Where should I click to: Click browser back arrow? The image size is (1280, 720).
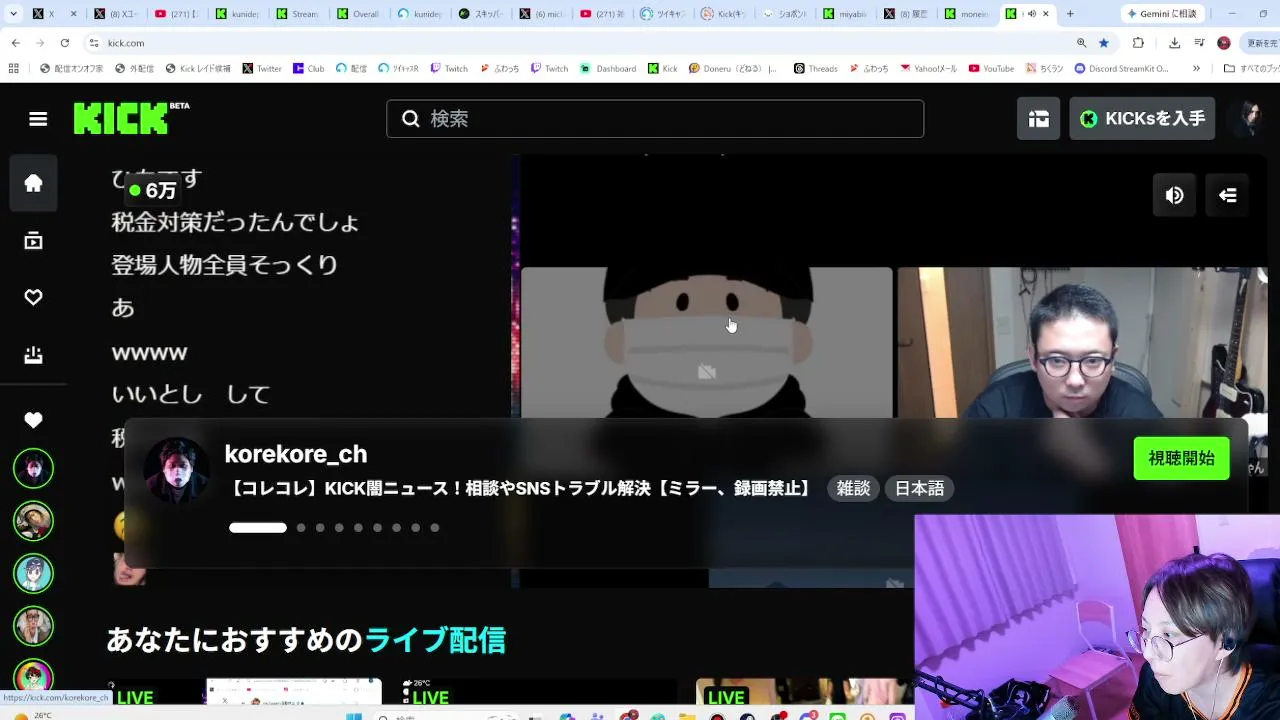tap(16, 43)
